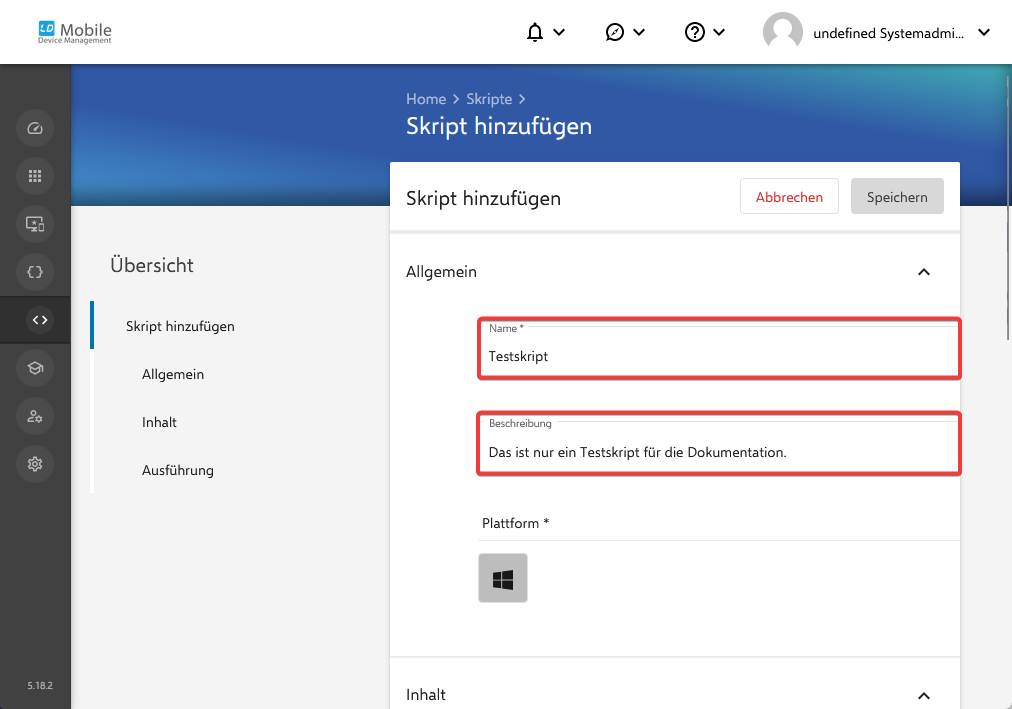This screenshot has height=709, width=1012.
Task: Open the notifications bell dropdown
Action: [x=545, y=32]
